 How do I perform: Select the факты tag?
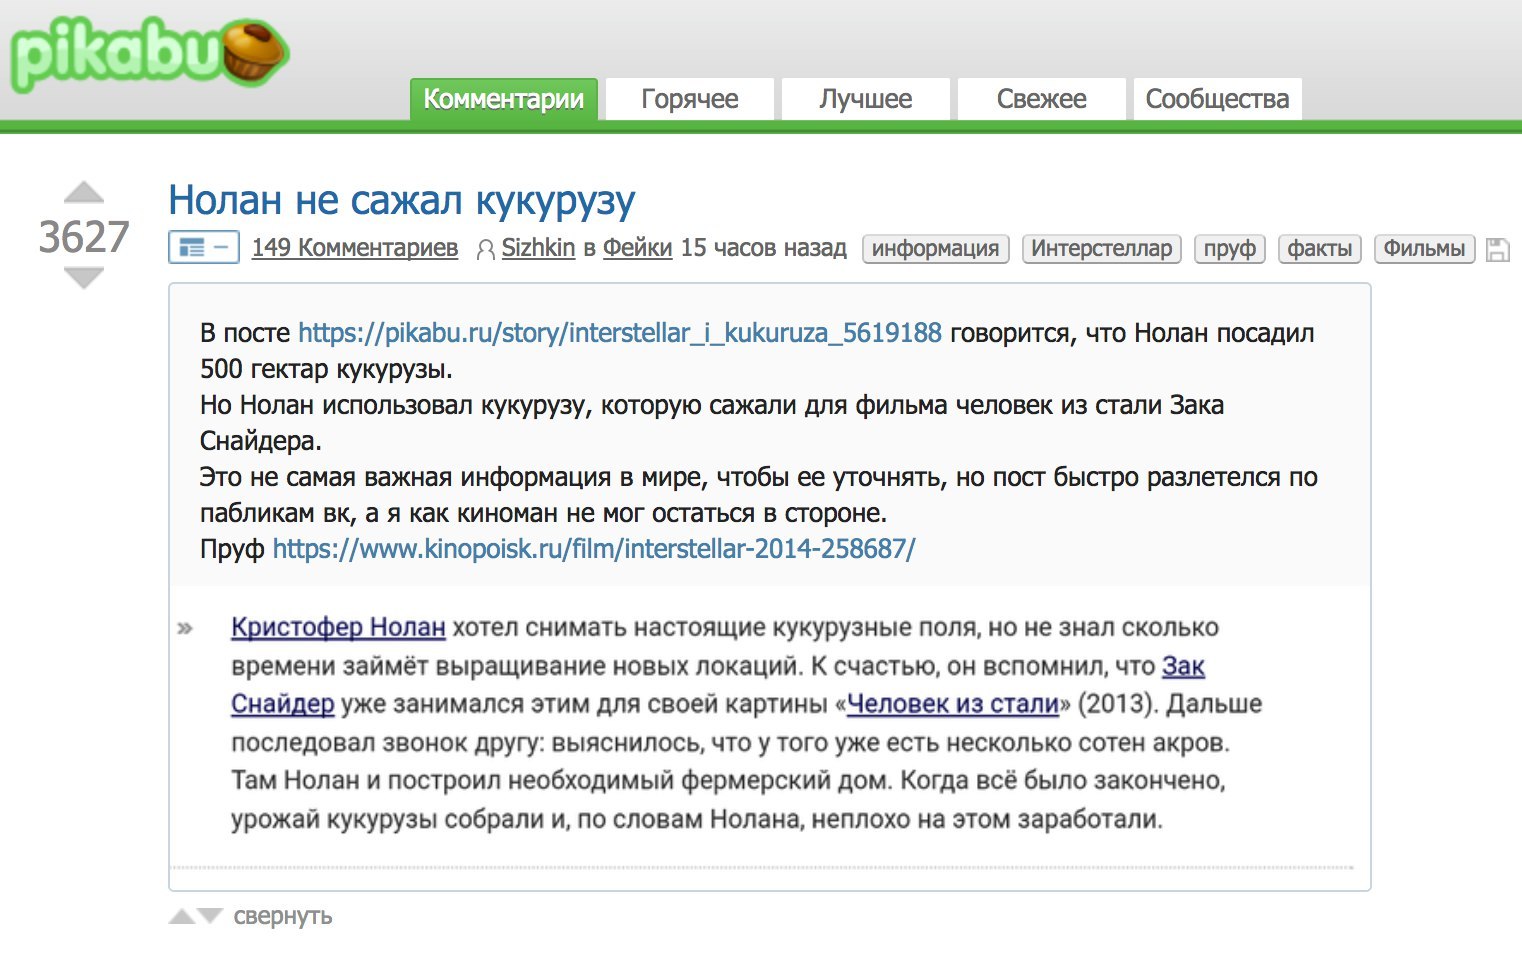tap(1320, 249)
